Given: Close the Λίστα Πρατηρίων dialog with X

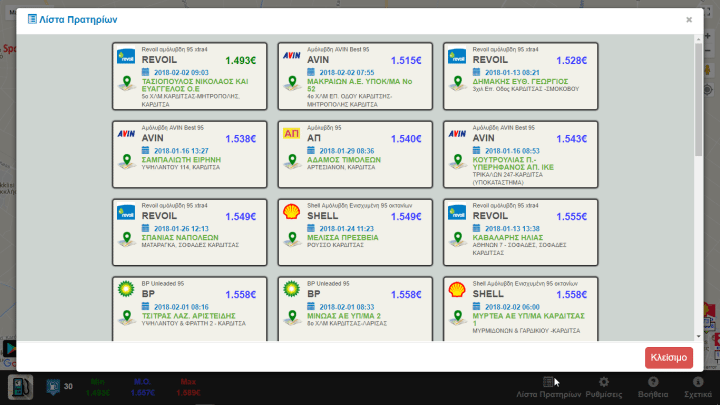Looking at the screenshot, I should 689,20.
